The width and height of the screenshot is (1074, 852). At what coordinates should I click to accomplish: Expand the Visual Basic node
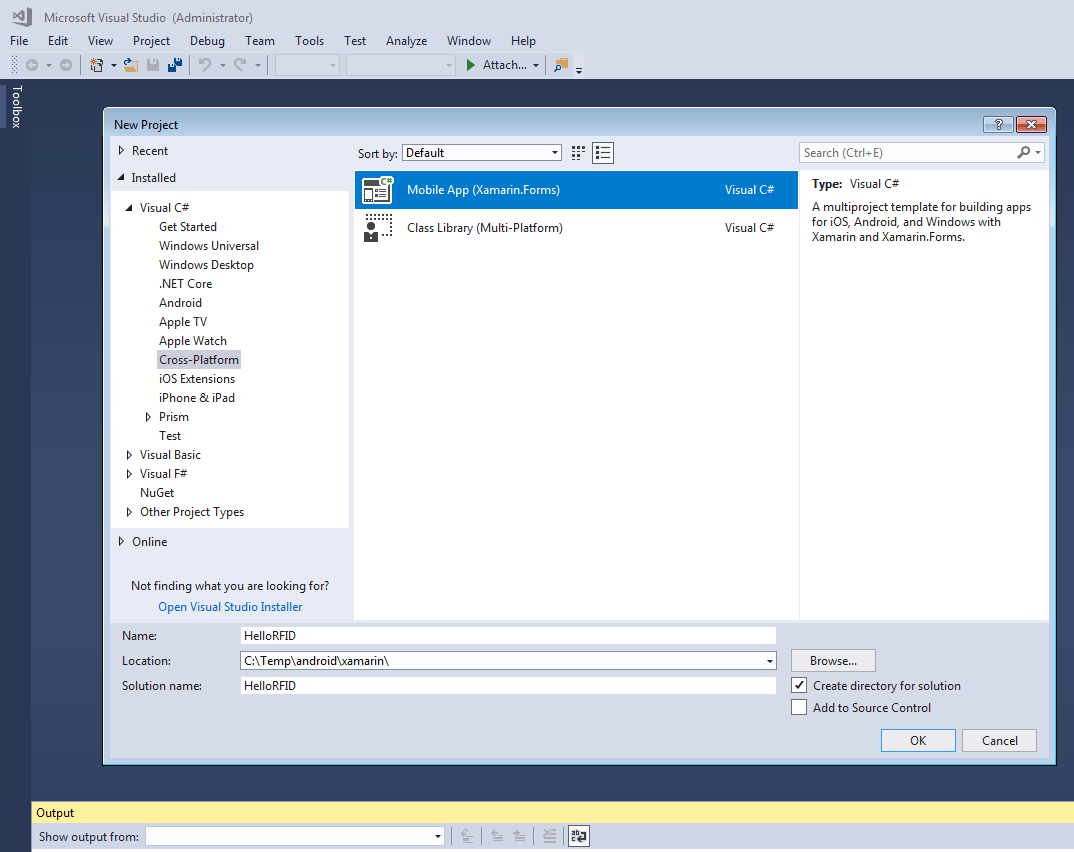click(x=129, y=455)
